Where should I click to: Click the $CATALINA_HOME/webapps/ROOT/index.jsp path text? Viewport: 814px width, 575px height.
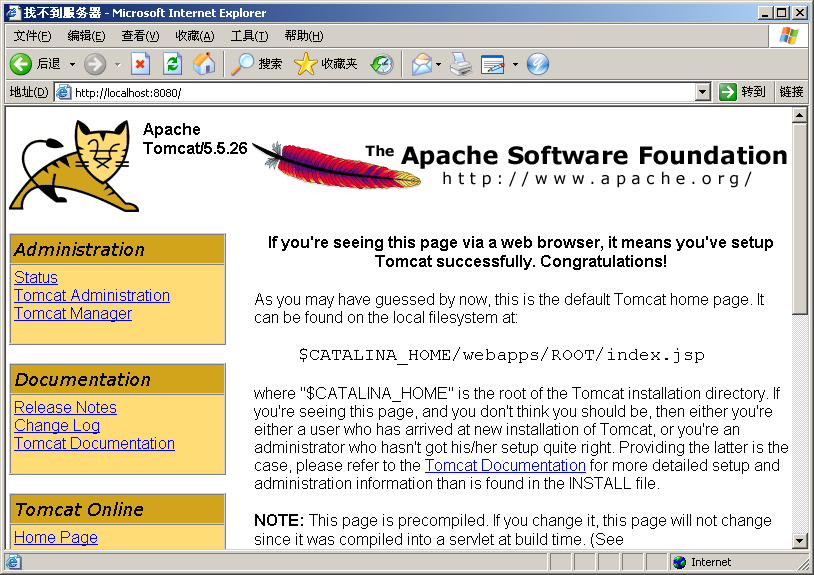501,355
